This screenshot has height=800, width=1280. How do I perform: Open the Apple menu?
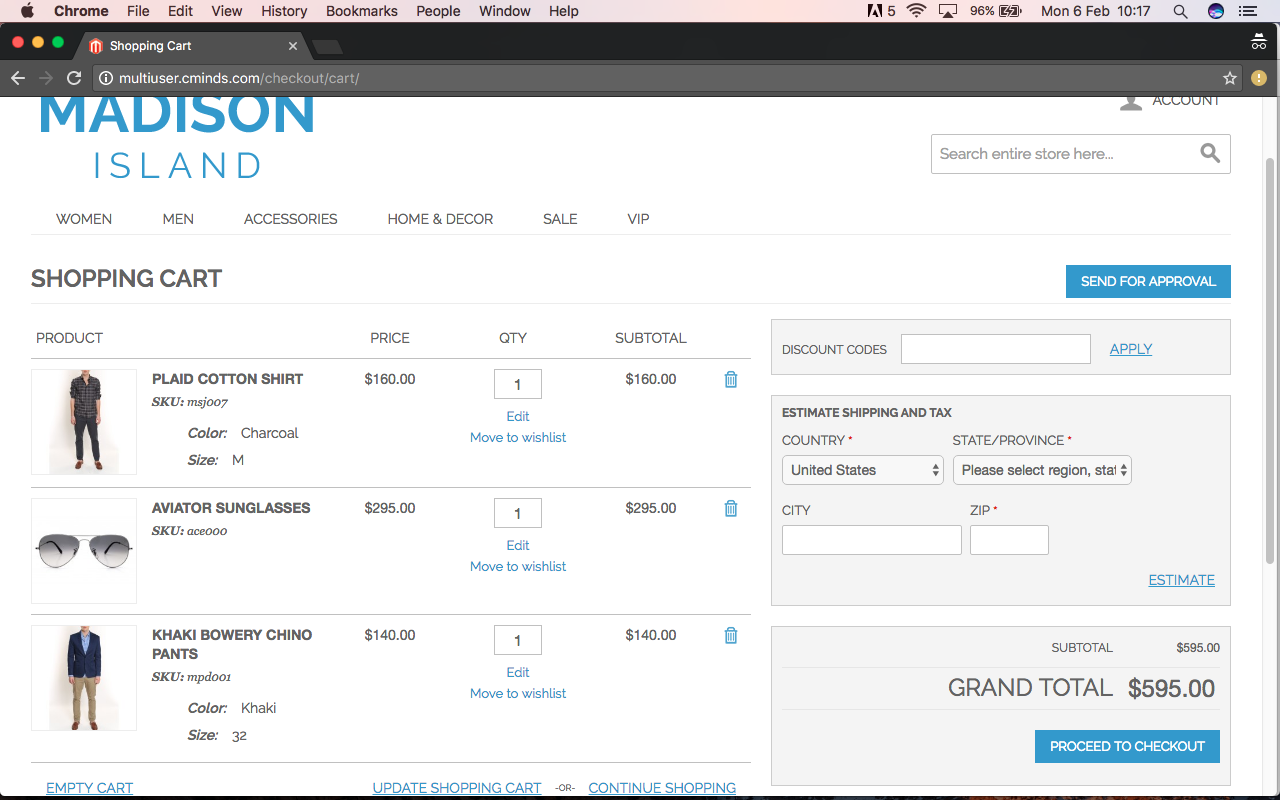(x=27, y=11)
